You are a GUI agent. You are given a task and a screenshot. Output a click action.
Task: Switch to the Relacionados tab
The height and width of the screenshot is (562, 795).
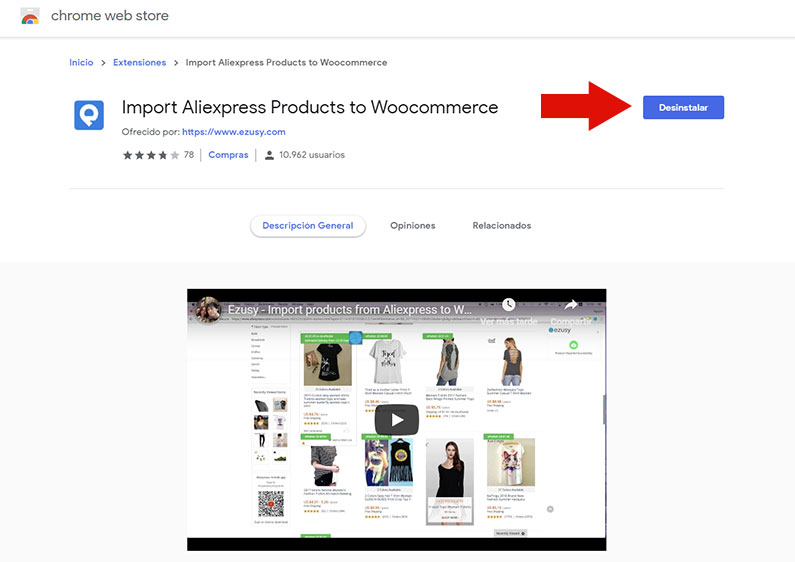(x=502, y=226)
